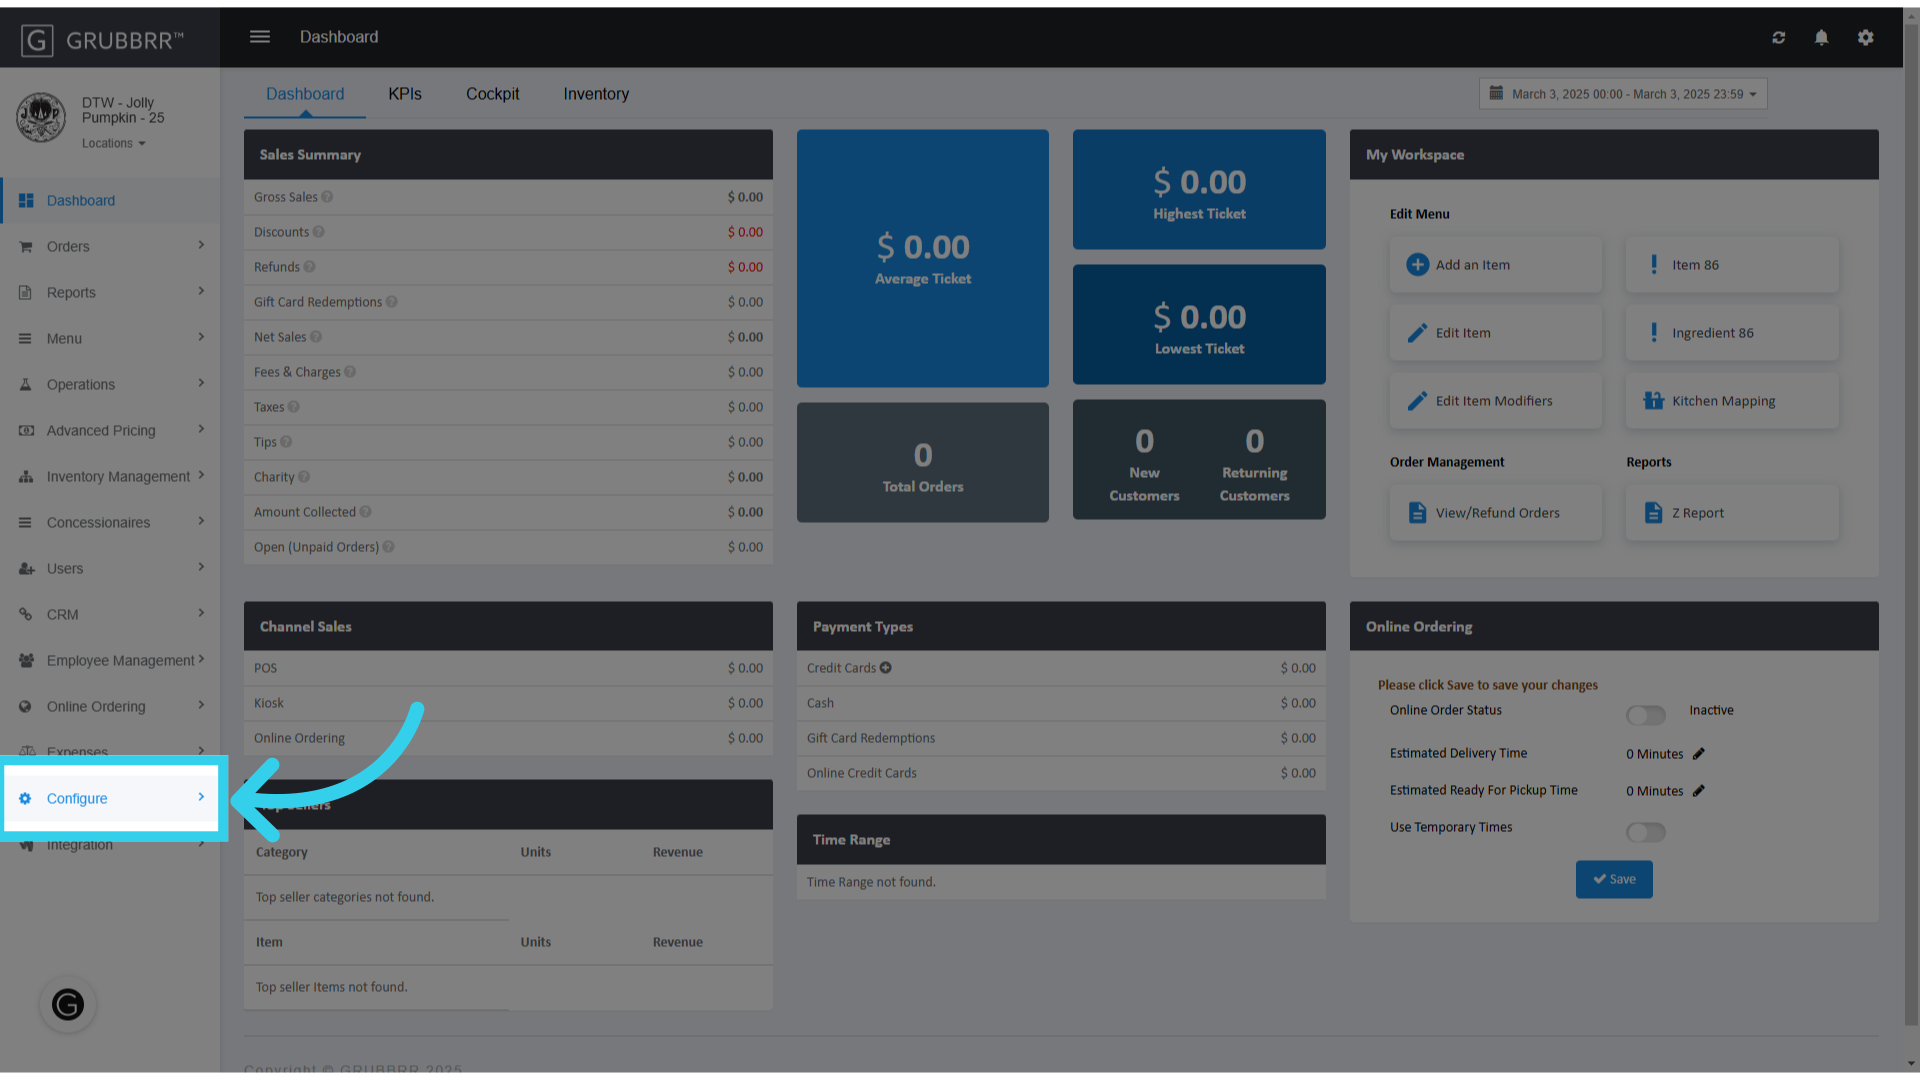Open the settings gear in header
This screenshot has width=1920, height=1080.
pyautogui.click(x=1865, y=37)
